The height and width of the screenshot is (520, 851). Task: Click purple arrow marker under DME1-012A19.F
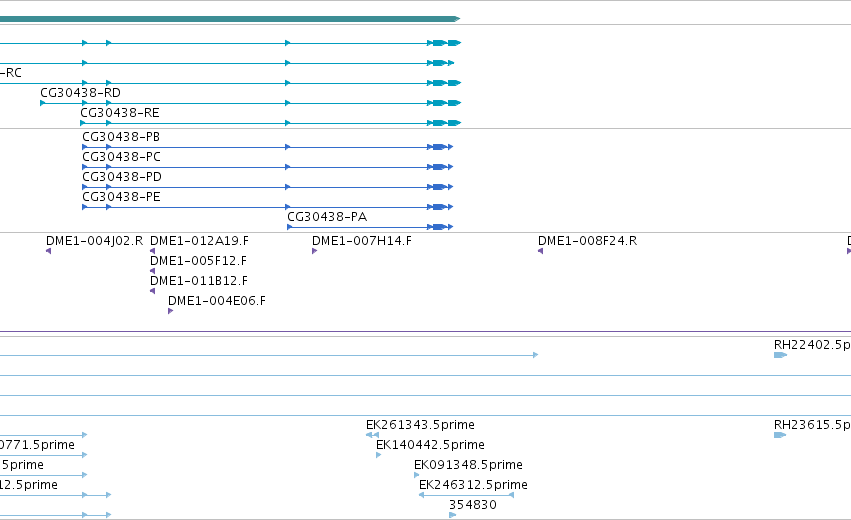pos(153,251)
